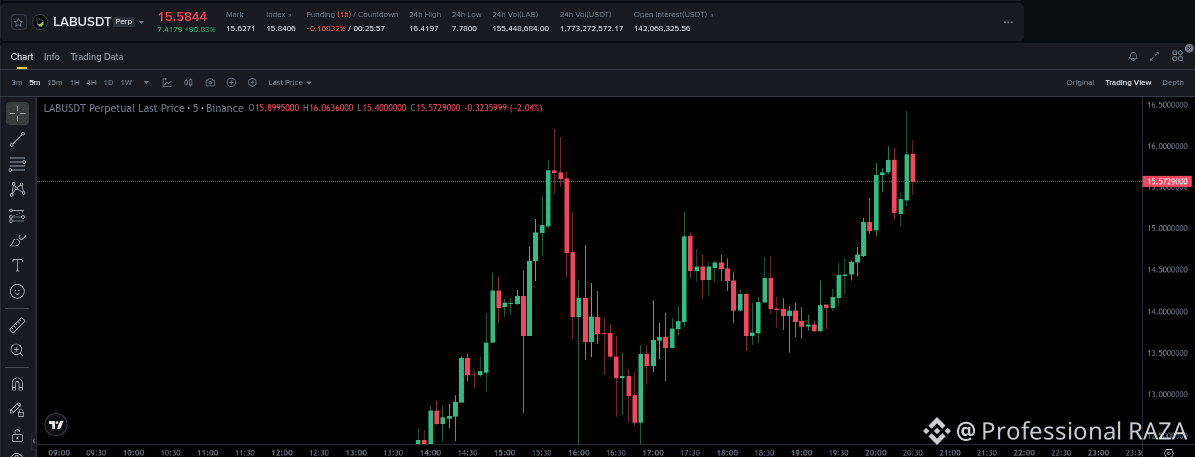
Task: Collapse the drawing toolbar with side arrow
Action: (x=34, y=440)
